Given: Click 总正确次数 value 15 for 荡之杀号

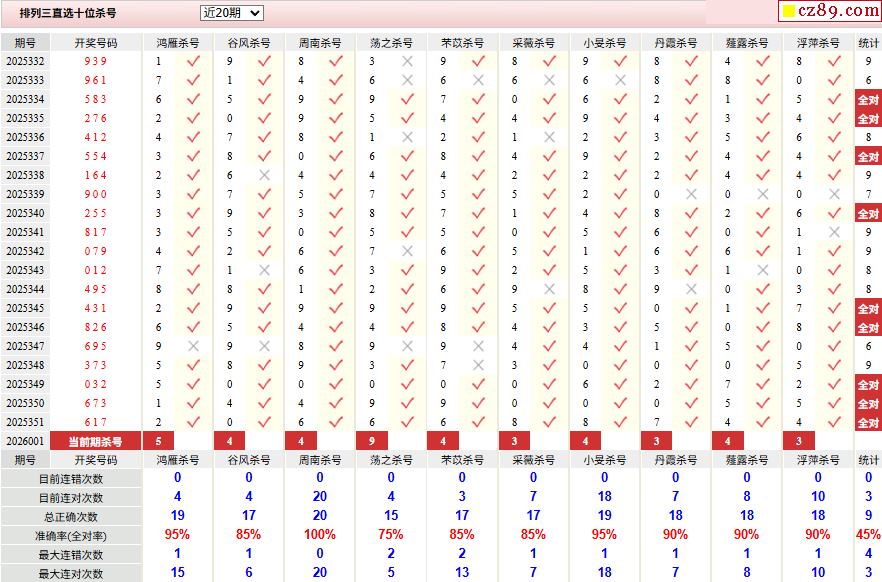Looking at the screenshot, I should click(390, 515).
